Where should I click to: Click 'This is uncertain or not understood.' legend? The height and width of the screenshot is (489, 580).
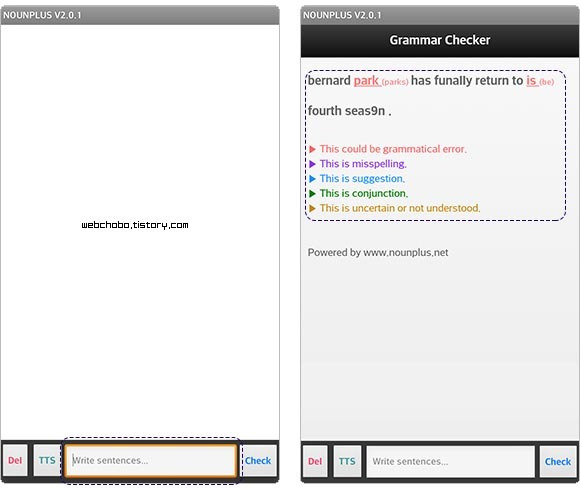[x=400, y=208]
